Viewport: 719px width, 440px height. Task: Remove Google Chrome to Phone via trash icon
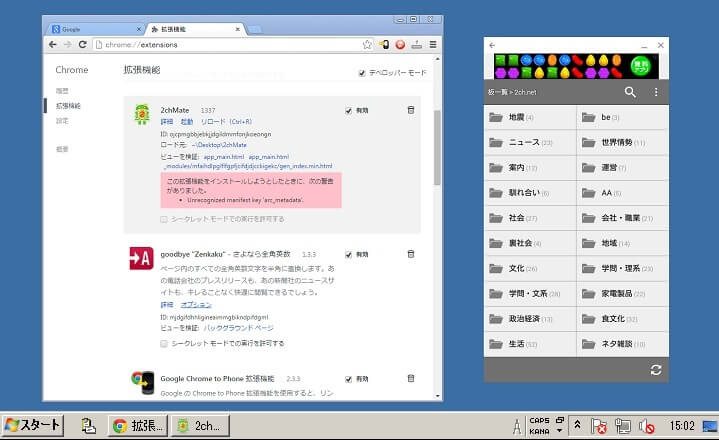411,379
